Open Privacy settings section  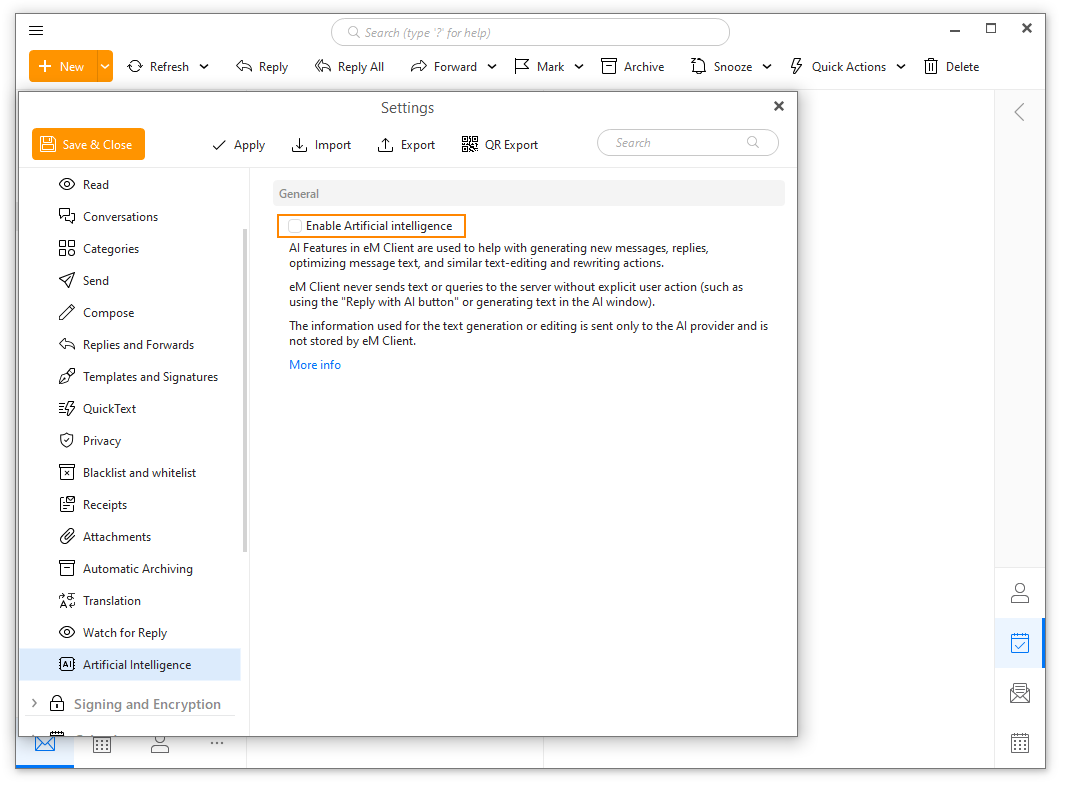pyautogui.click(x=130, y=441)
